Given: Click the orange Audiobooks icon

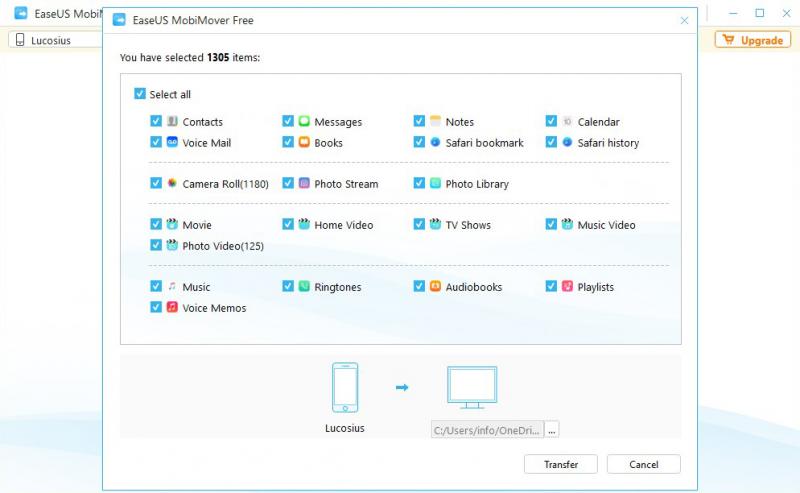Looking at the screenshot, I should pos(435,286).
